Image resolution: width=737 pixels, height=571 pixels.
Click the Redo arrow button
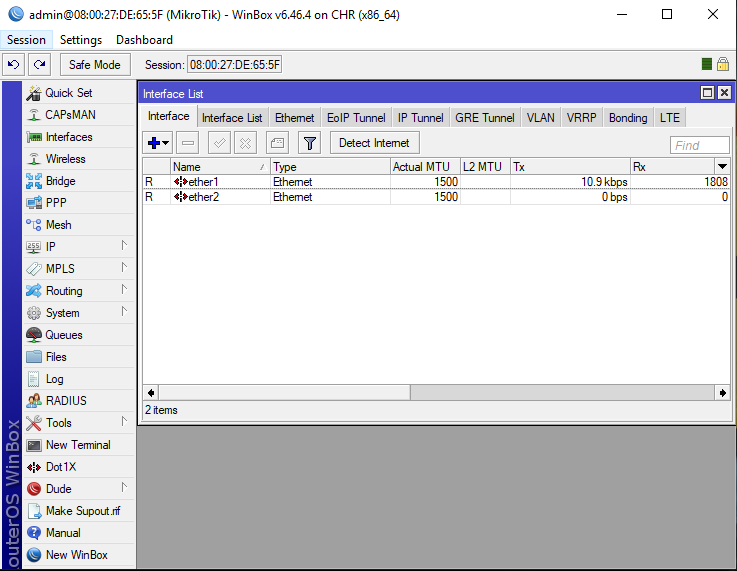pyautogui.click(x=39, y=64)
